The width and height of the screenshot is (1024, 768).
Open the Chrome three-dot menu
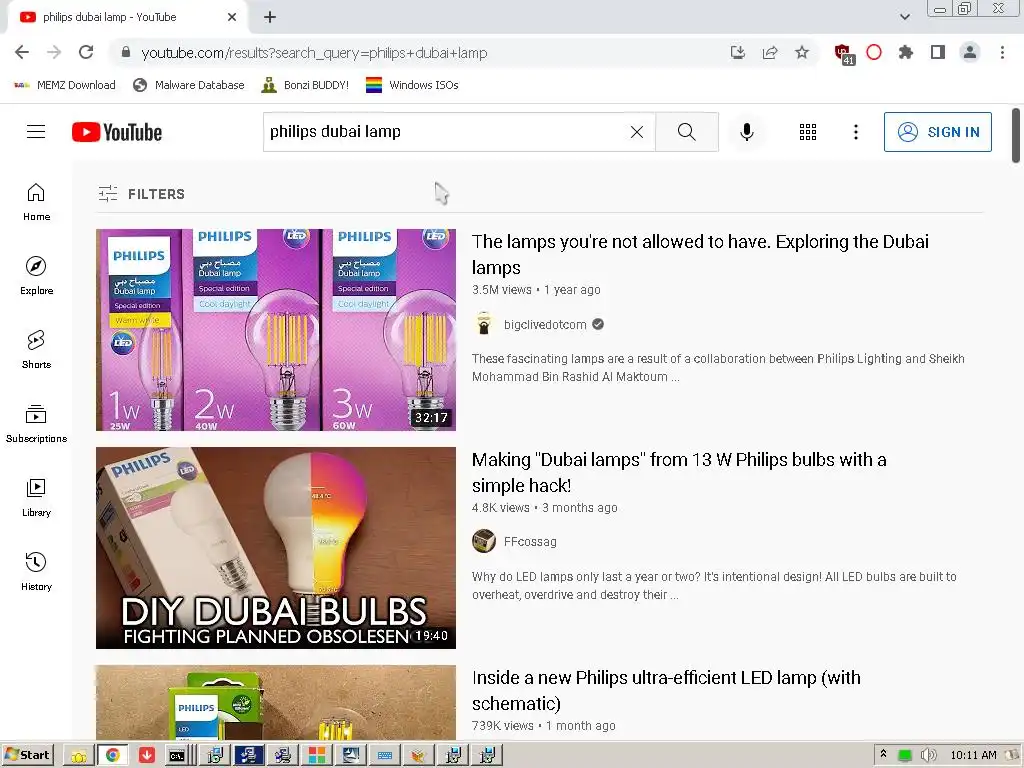click(1002, 52)
